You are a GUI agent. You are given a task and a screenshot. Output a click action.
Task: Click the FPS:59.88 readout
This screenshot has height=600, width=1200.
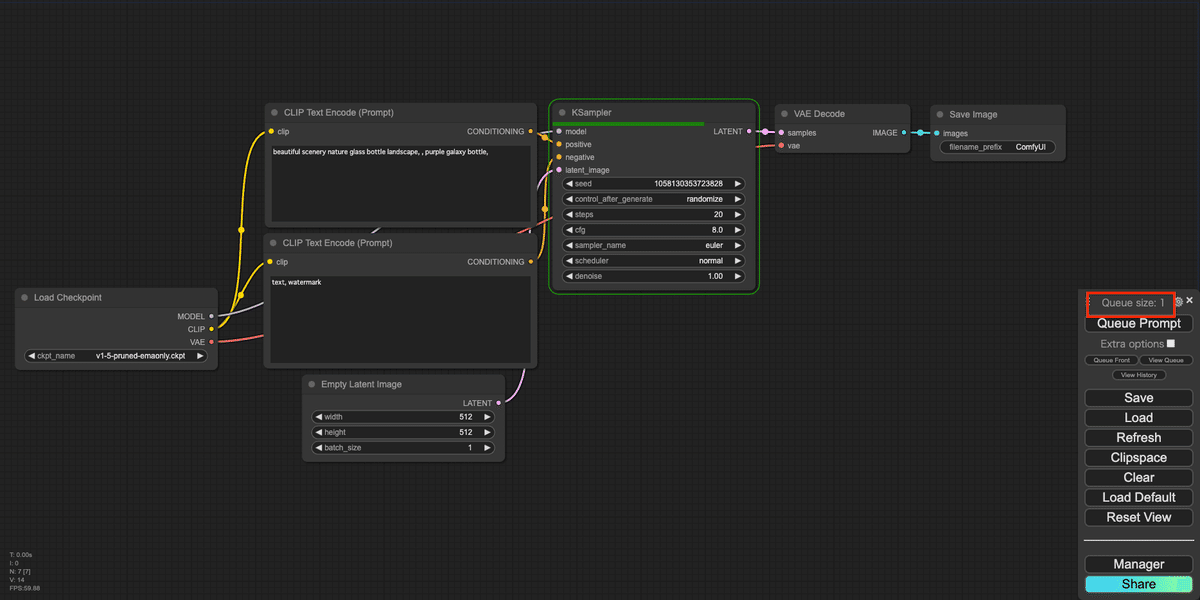[25, 588]
